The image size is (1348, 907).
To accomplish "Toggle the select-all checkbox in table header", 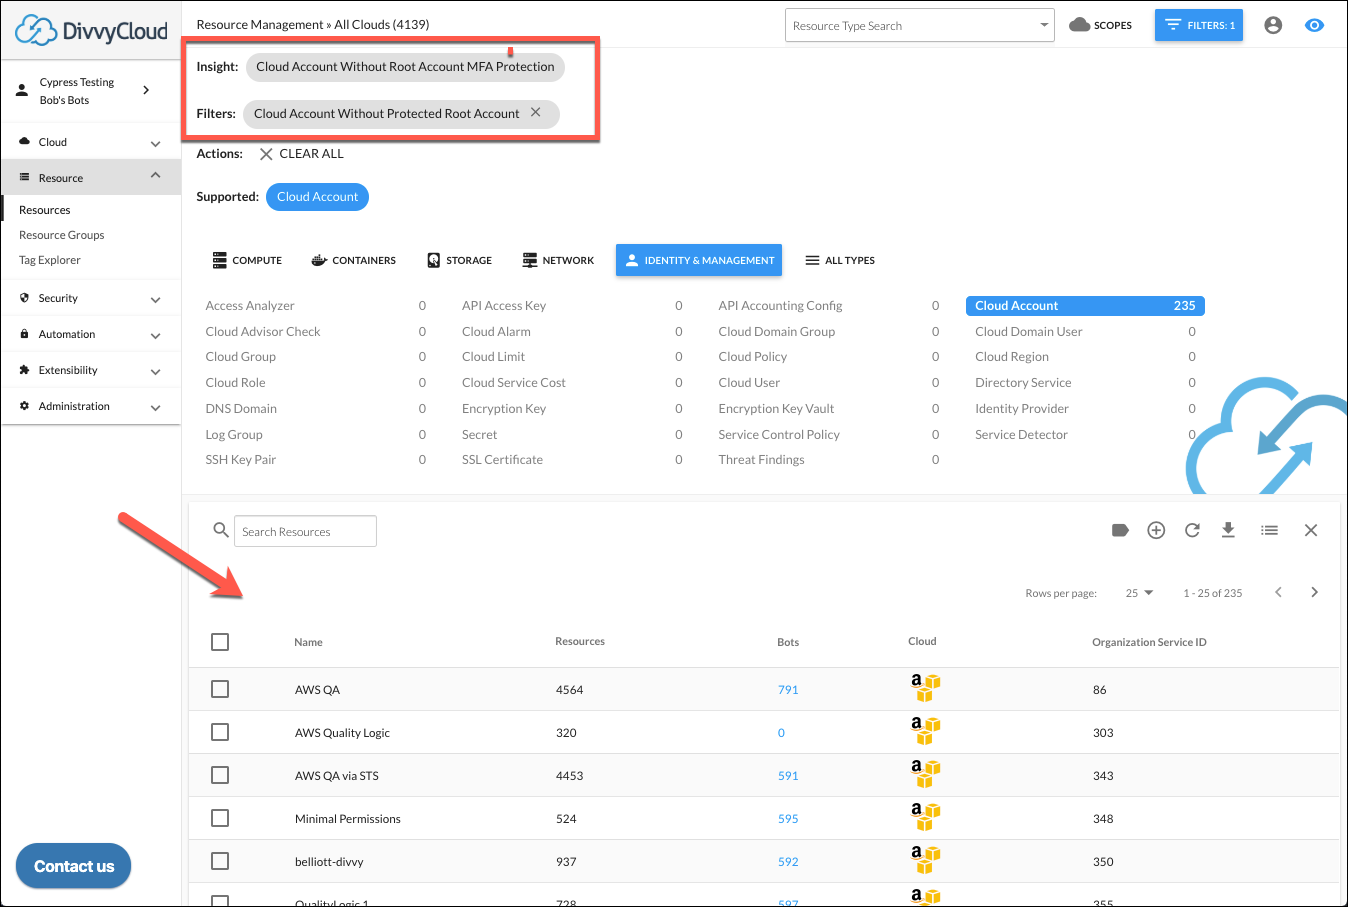I will click(x=220, y=642).
